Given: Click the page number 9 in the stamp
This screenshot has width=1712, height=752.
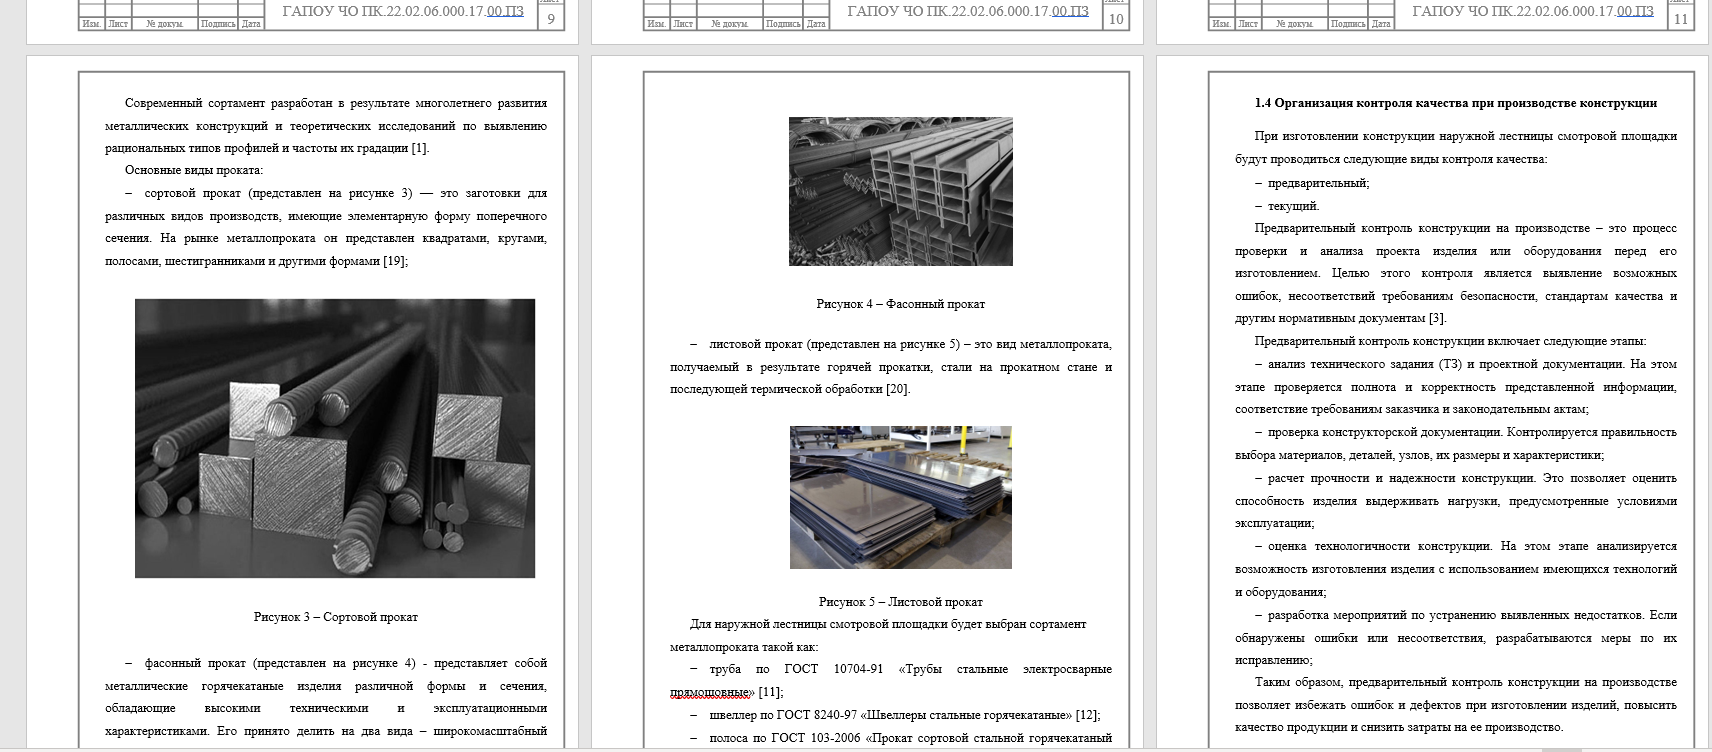Looking at the screenshot, I should [550, 19].
